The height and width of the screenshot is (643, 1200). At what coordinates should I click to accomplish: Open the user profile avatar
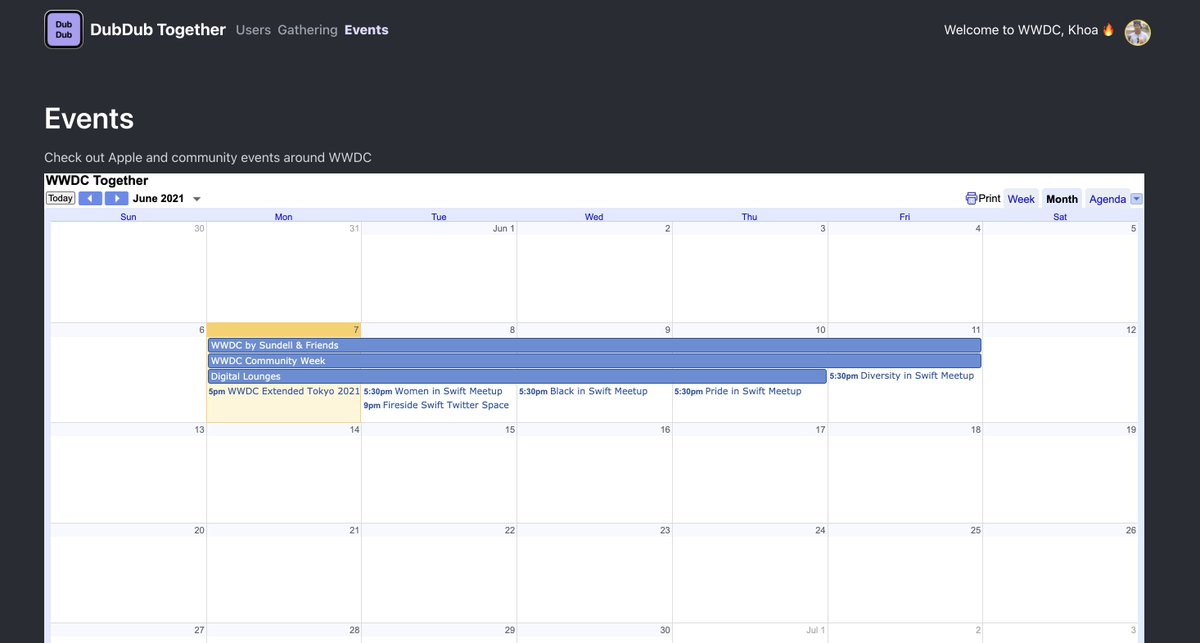(x=1137, y=32)
